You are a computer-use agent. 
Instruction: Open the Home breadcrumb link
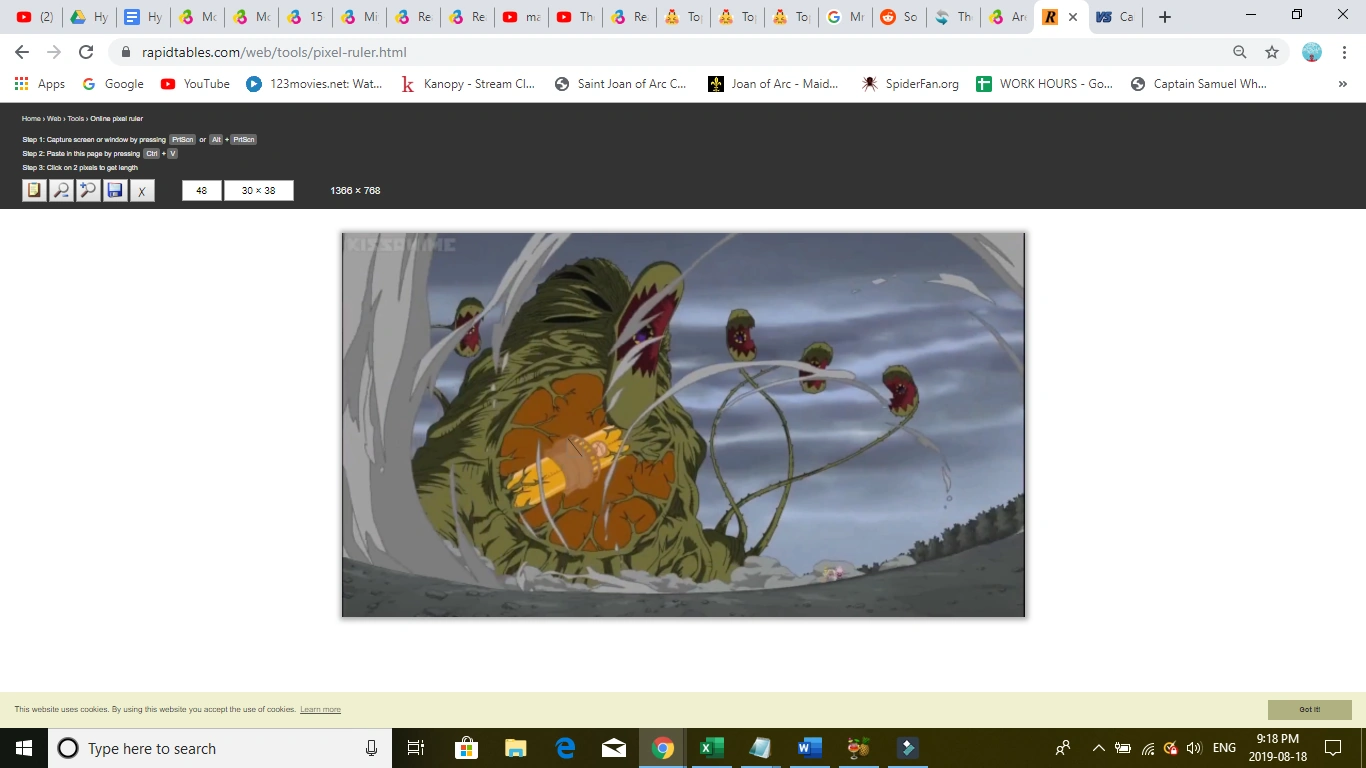[31, 119]
